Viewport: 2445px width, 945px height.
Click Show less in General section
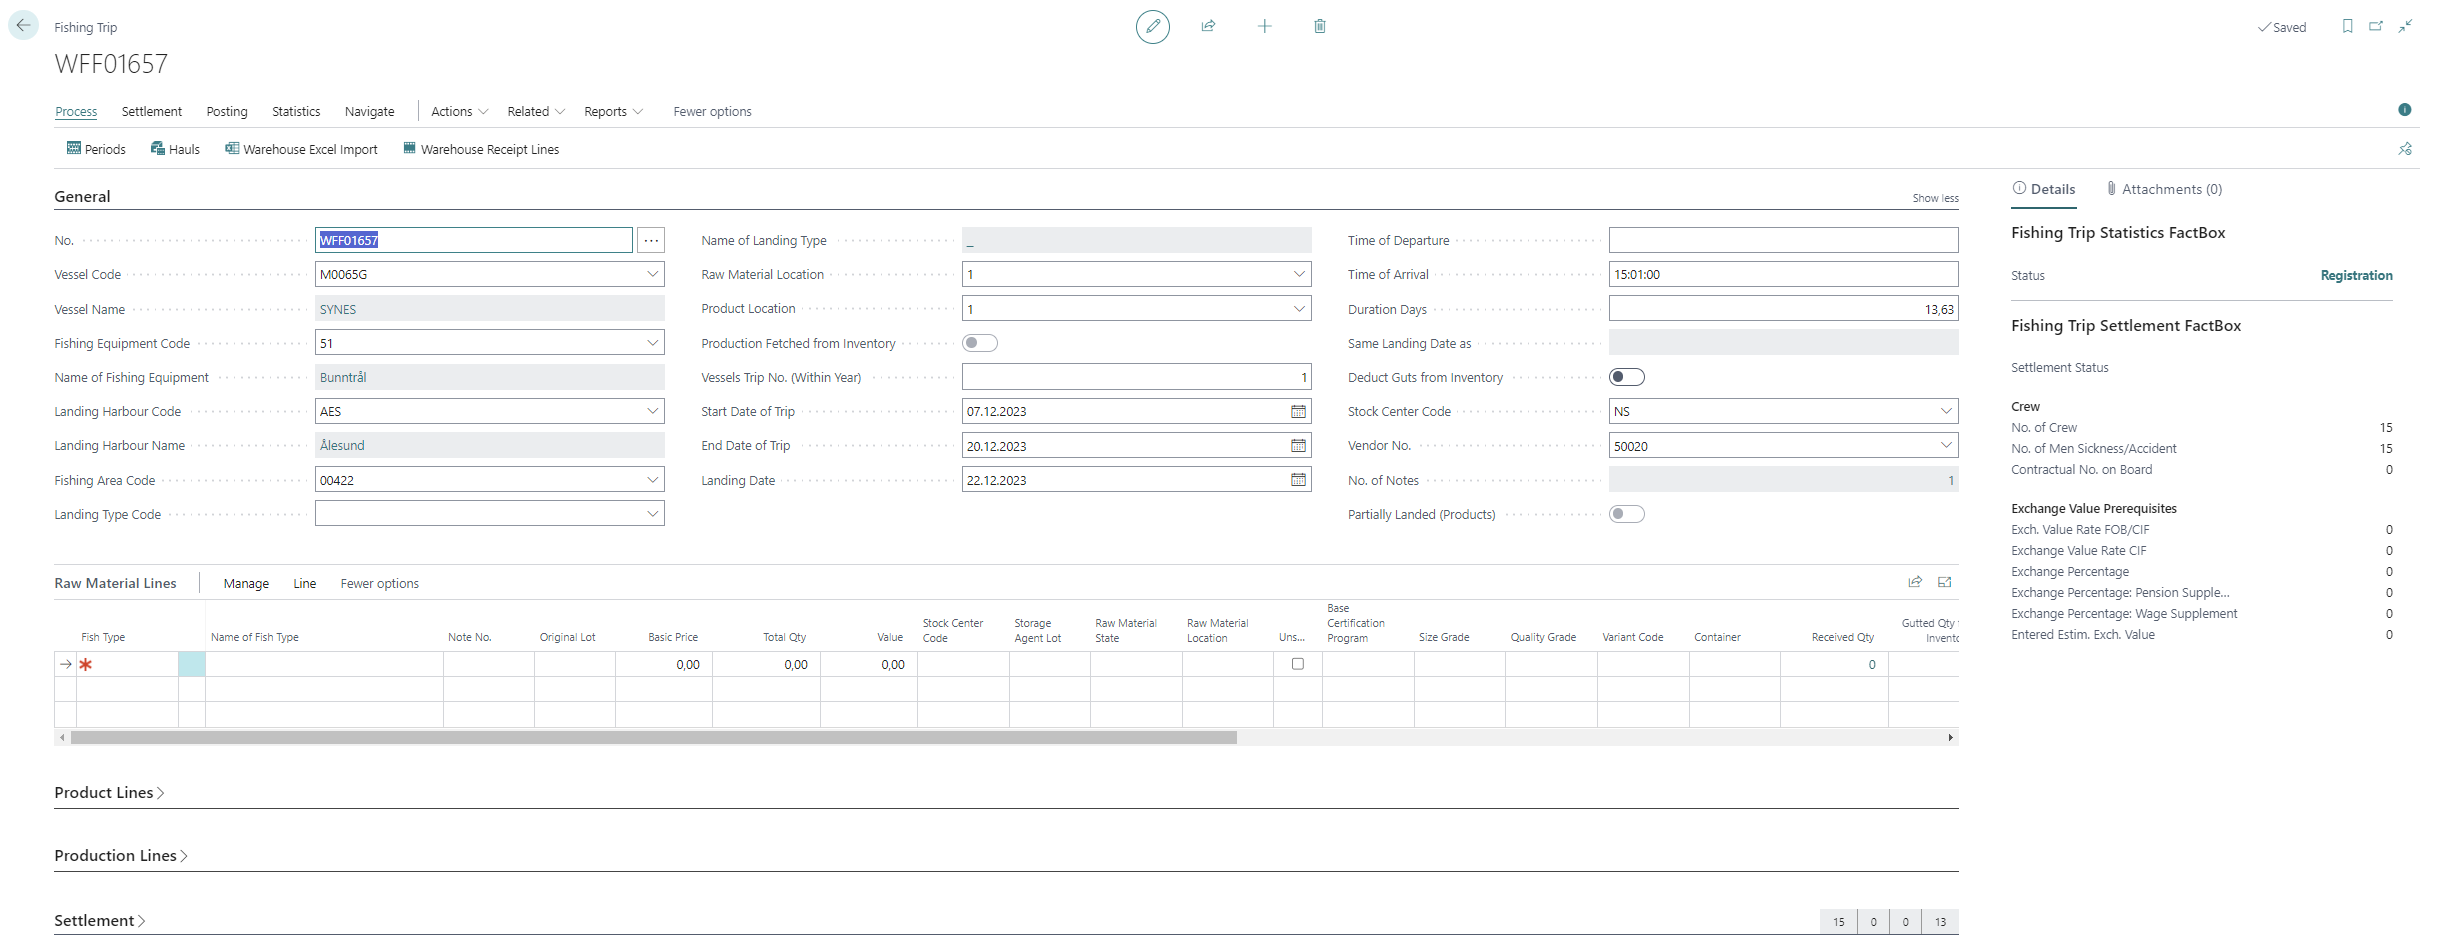pyautogui.click(x=1935, y=198)
